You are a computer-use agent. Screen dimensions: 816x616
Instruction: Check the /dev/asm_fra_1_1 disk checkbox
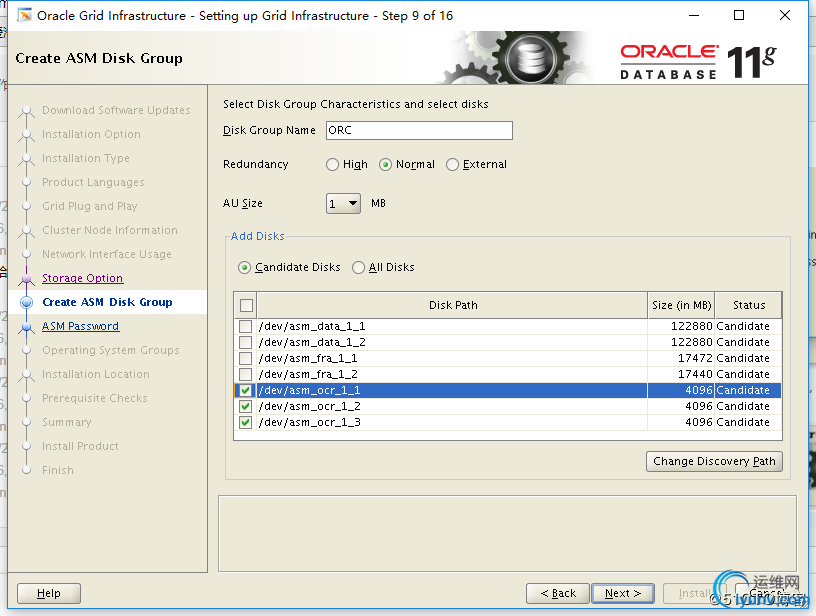pos(246,358)
